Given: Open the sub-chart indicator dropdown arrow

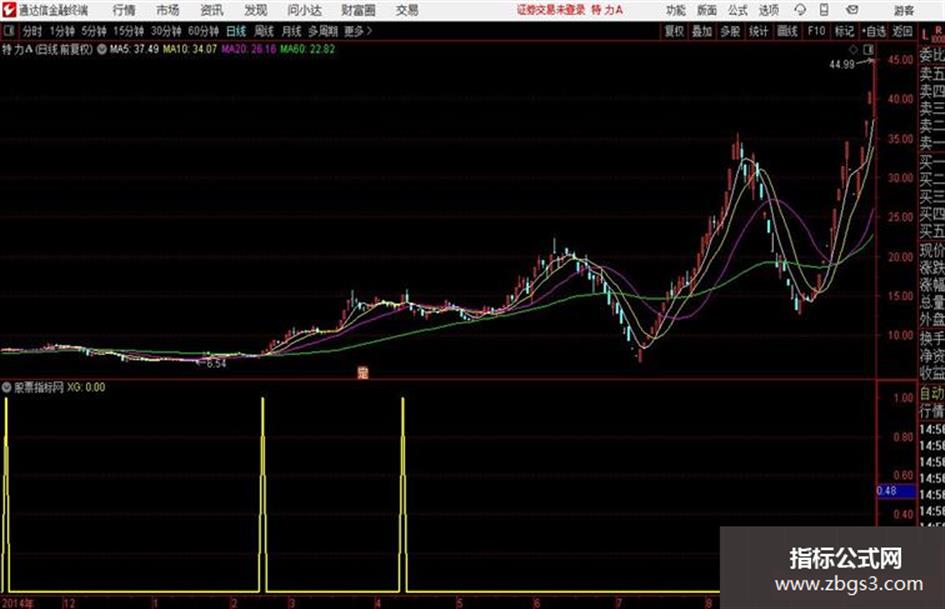Looking at the screenshot, I should point(7,387).
